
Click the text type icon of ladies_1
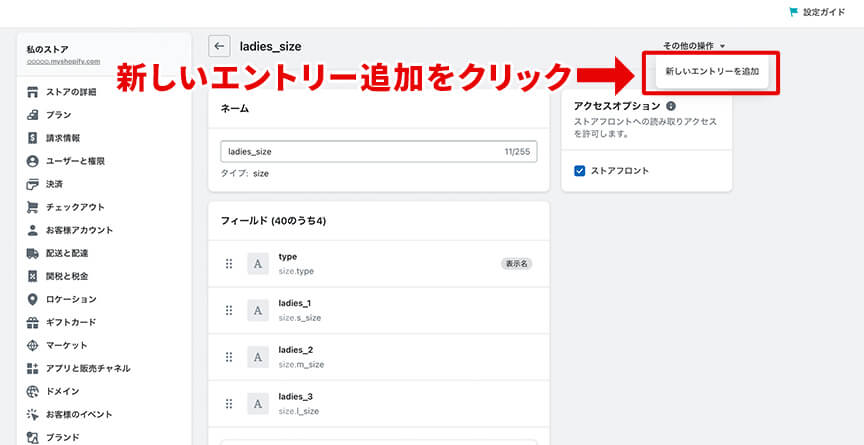(258, 311)
